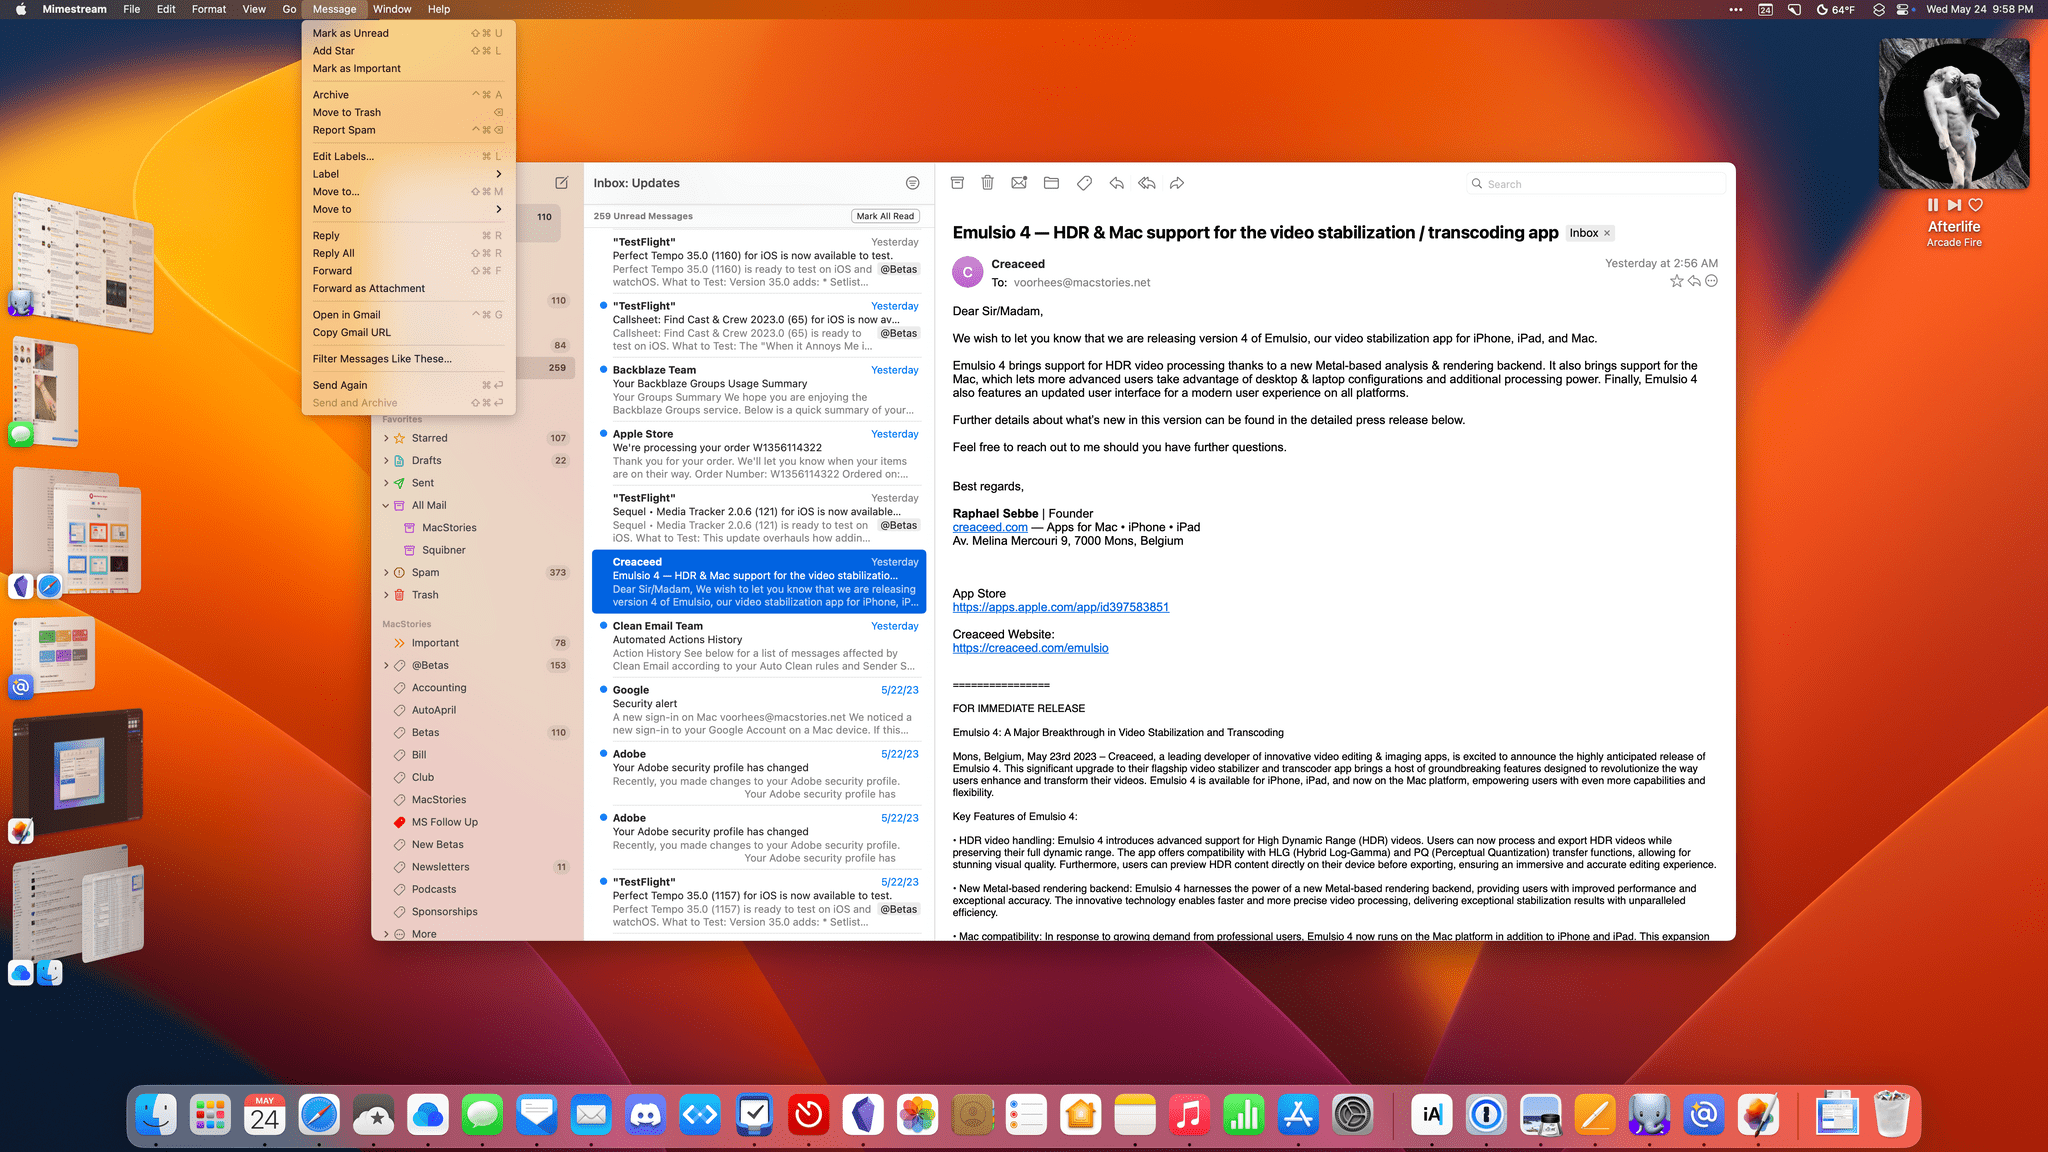The height and width of the screenshot is (1152, 2048).
Task: Pause the Afterlife track in music widget
Action: [1932, 205]
